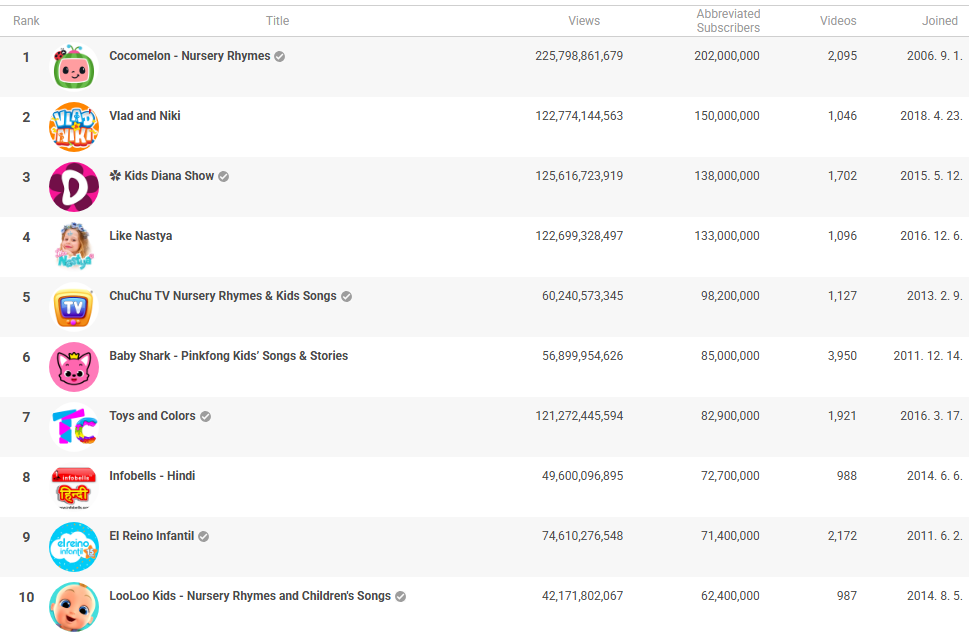
Task: Open the El Reino Infantil logo
Action: click(74, 546)
